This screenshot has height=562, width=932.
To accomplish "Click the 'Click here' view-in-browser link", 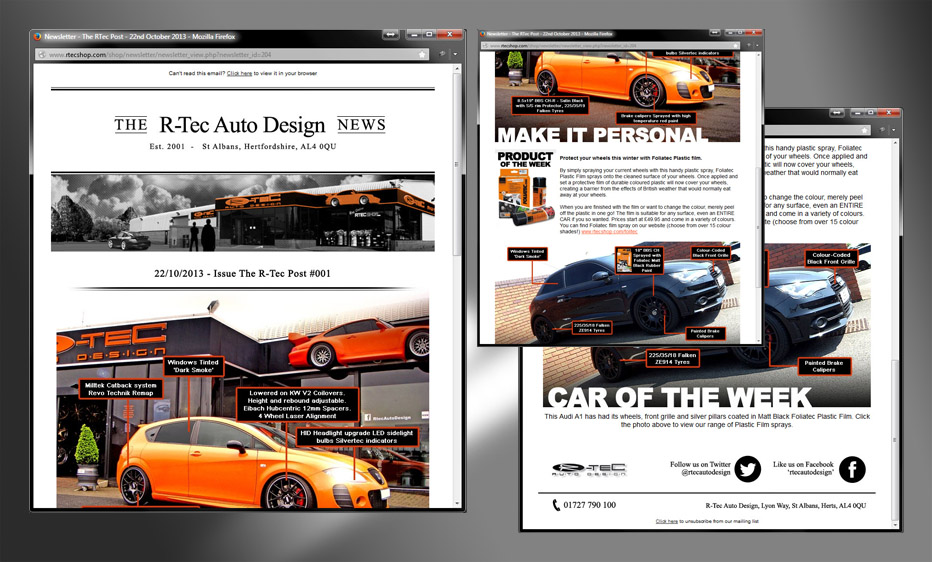I will pyautogui.click(x=240, y=74).
